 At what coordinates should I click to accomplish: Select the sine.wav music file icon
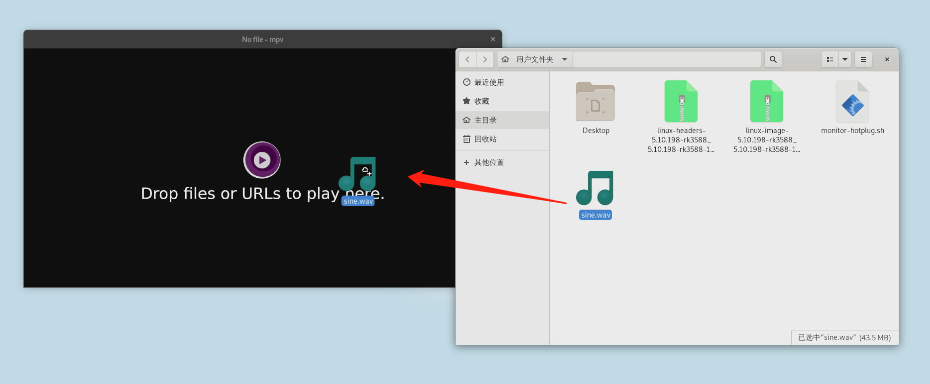(595, 188)
